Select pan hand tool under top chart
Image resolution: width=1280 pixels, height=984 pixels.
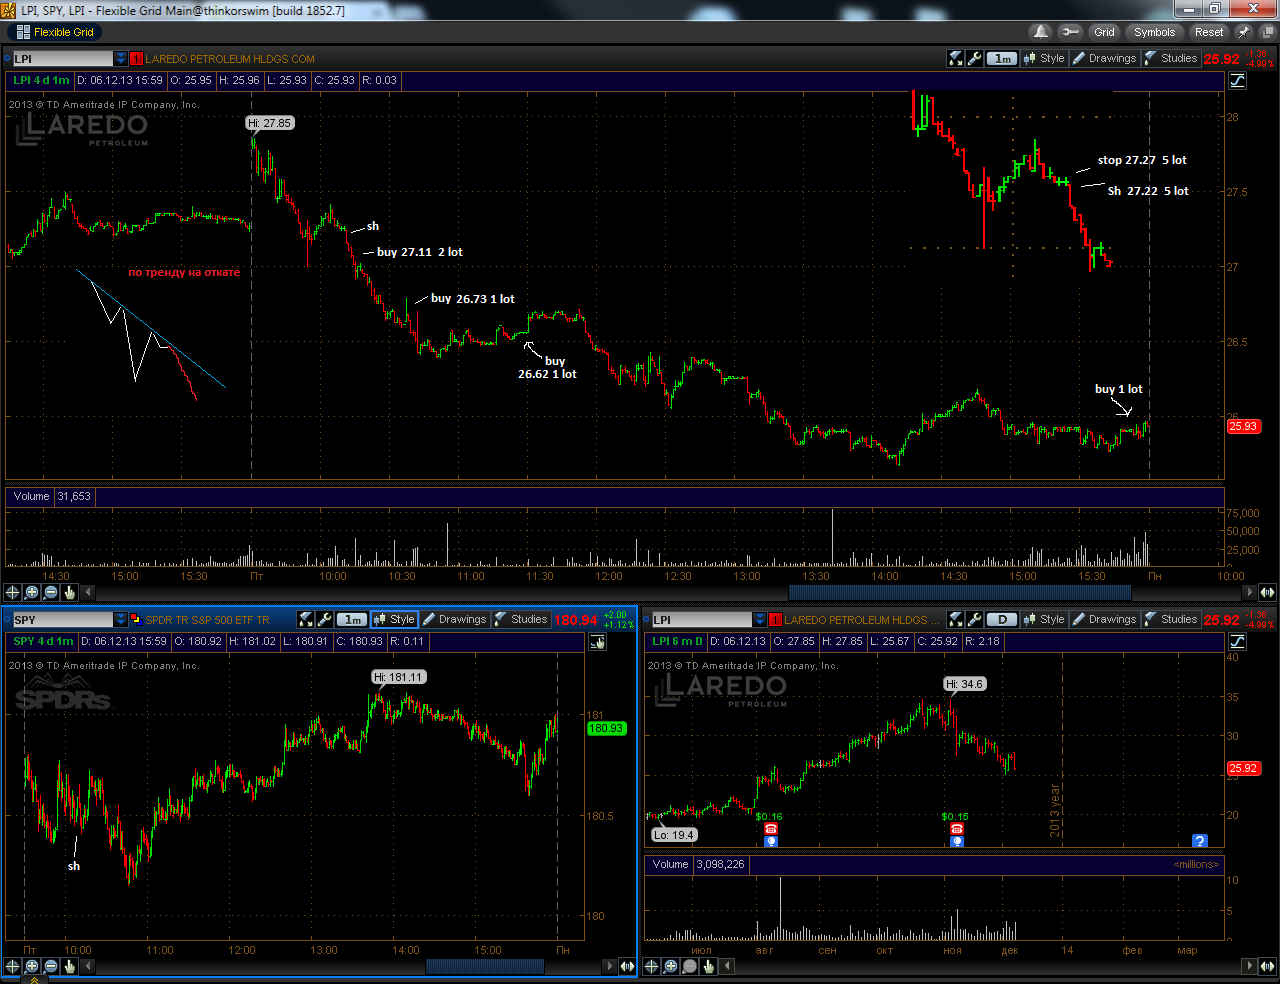pyautogui.click(x=69, y=592)
